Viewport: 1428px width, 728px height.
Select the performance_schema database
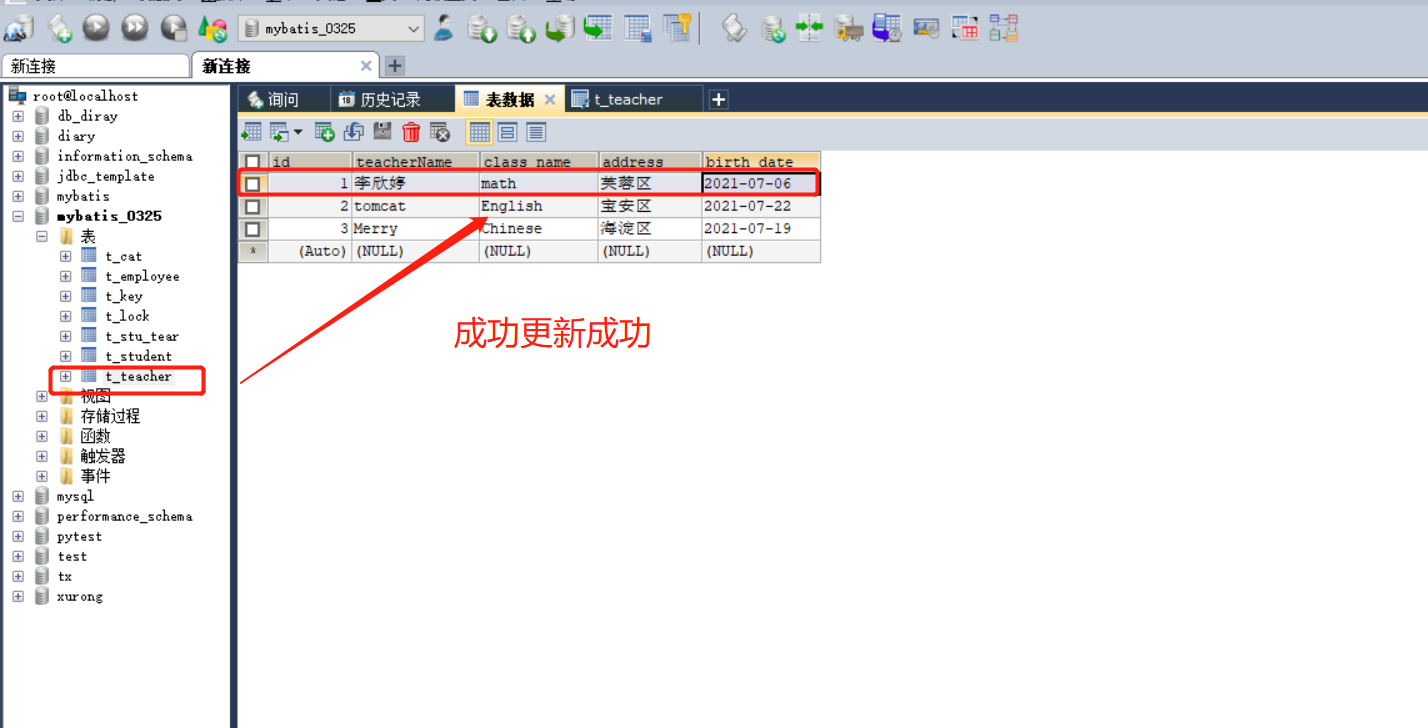click(125, 516)
